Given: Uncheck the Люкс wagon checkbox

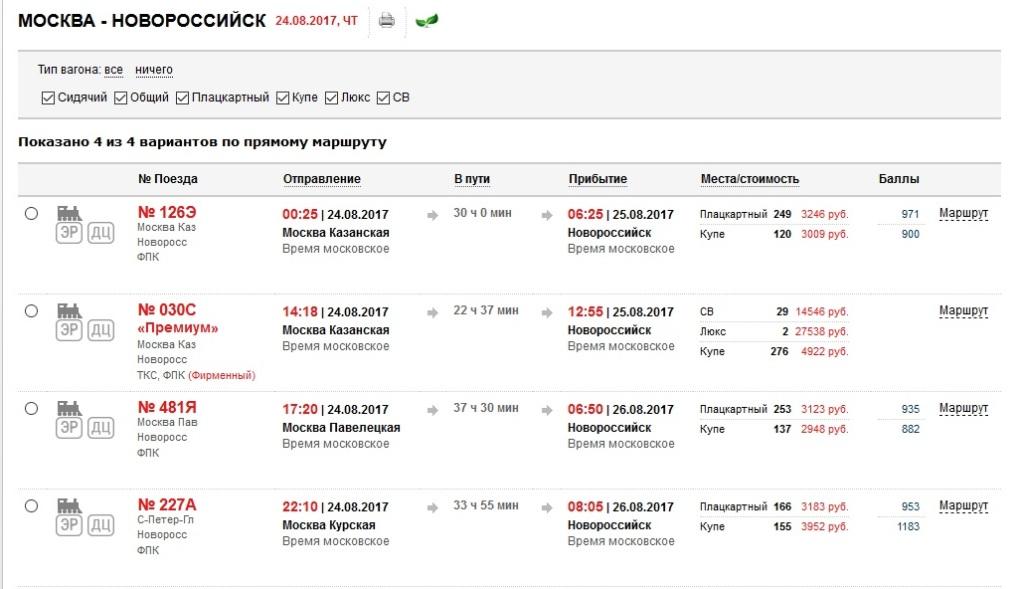Looking at the screenshot, I should click(x=332, y=98).
